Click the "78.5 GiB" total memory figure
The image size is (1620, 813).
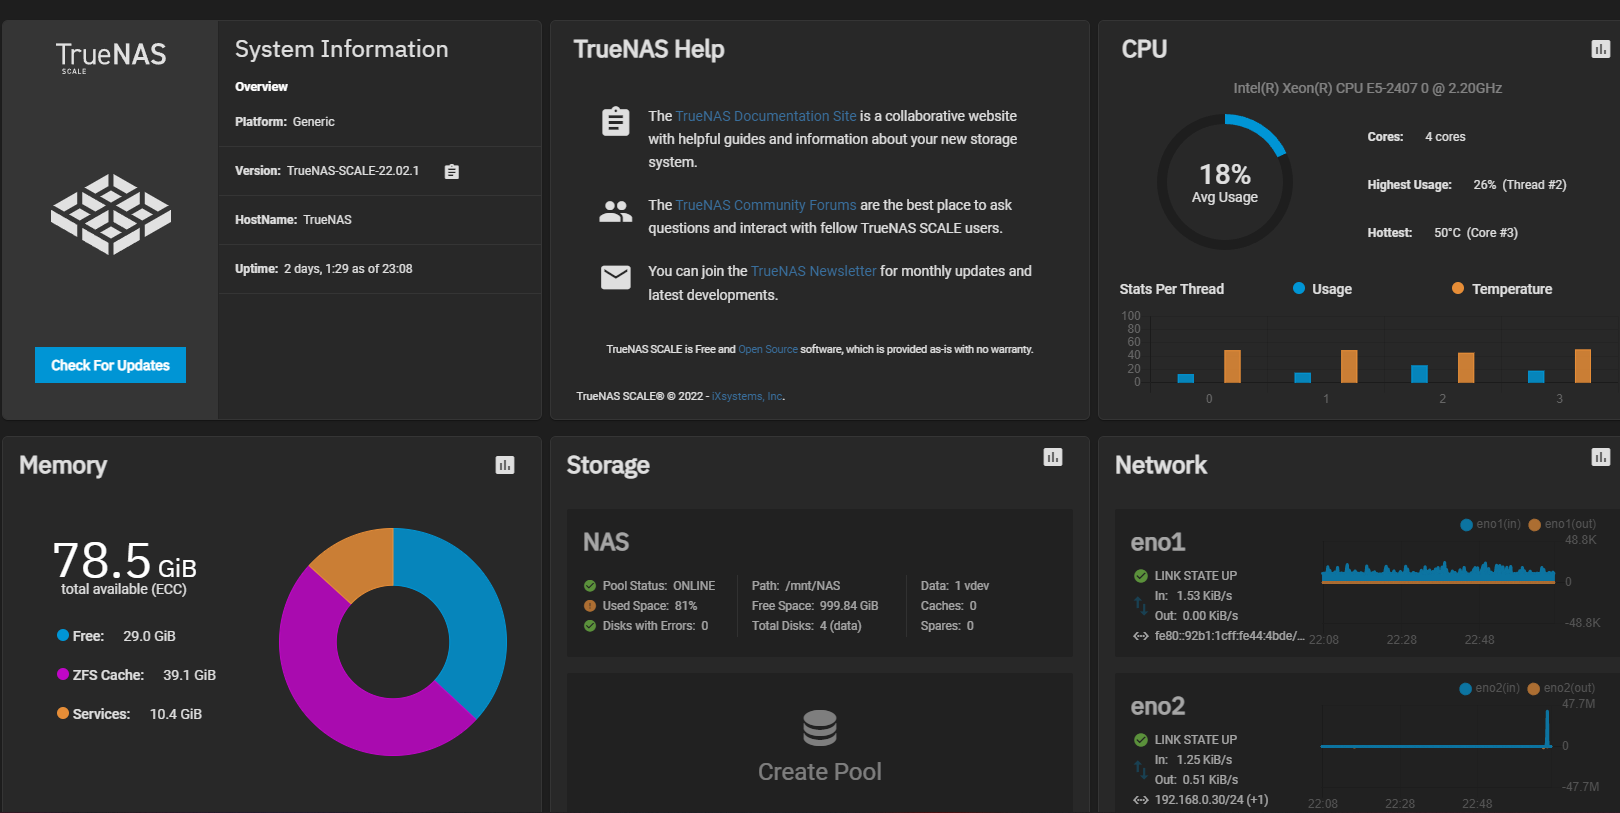click(124, 560)
